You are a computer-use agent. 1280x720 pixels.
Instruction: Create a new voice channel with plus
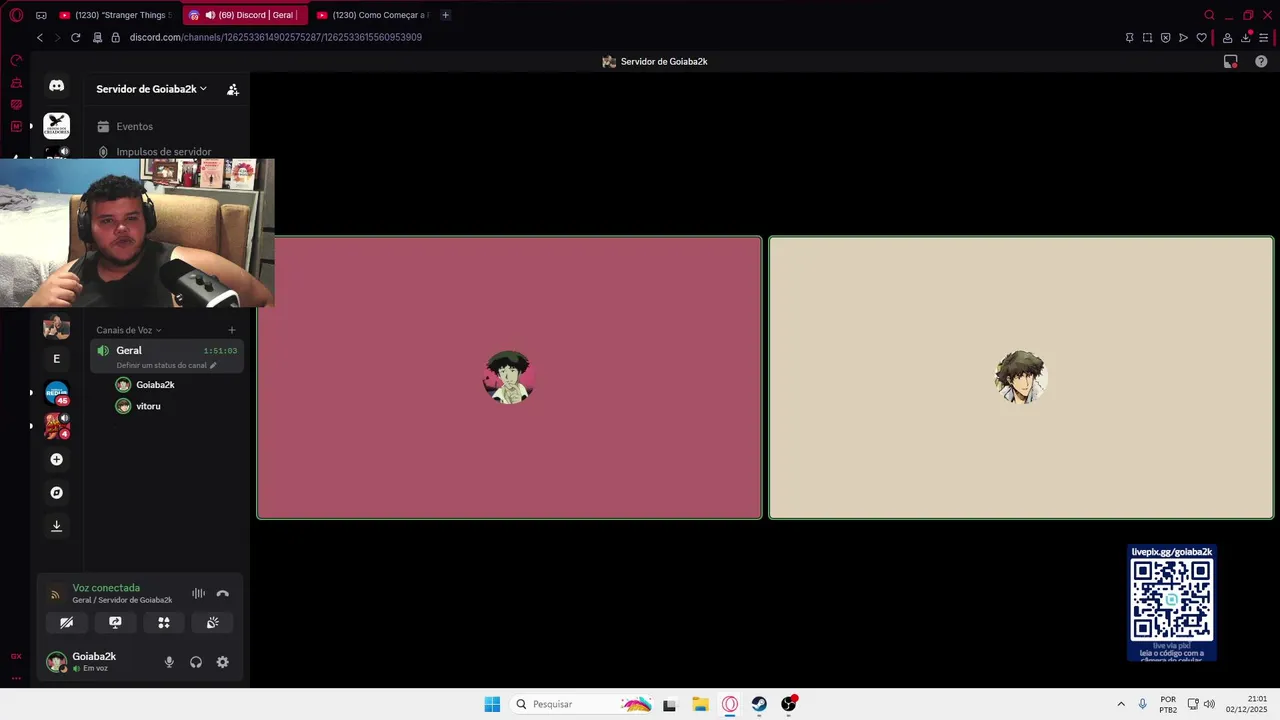coord(232,330)
